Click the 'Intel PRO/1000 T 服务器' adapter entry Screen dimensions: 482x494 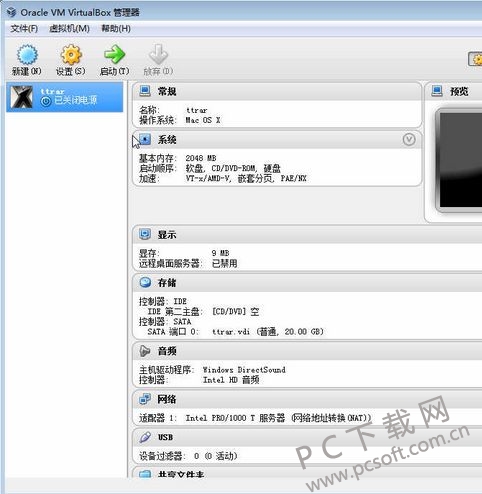[x=235, y=418]
